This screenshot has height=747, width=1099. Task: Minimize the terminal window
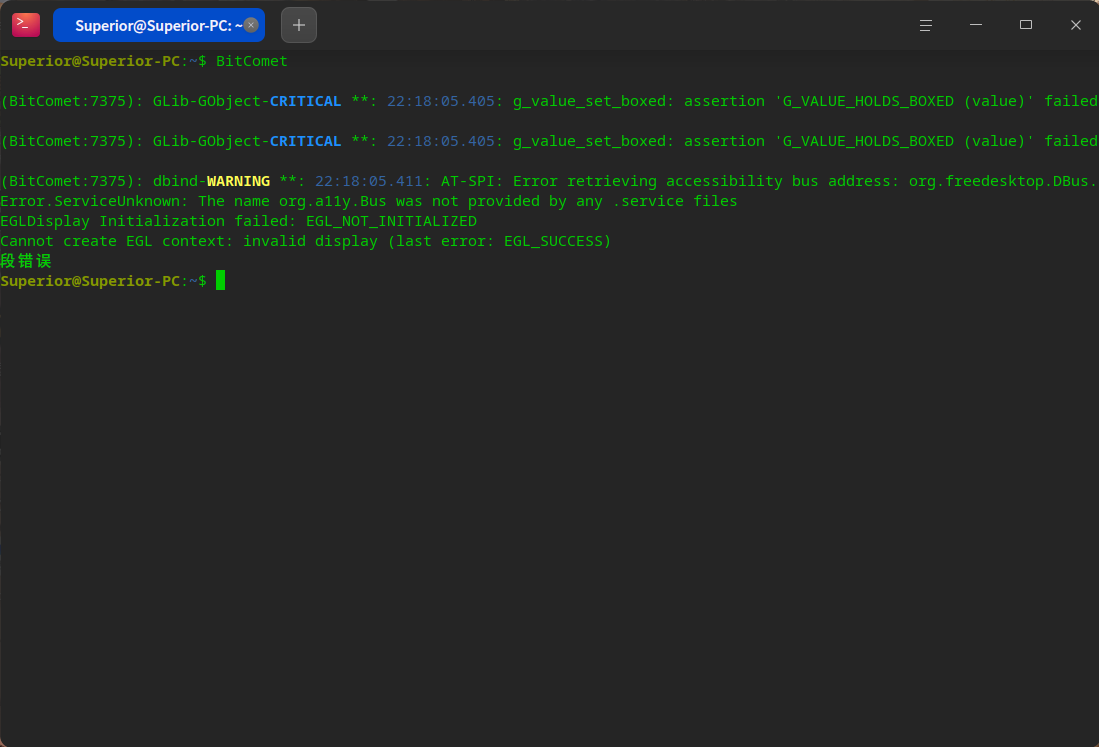point(976,25)
